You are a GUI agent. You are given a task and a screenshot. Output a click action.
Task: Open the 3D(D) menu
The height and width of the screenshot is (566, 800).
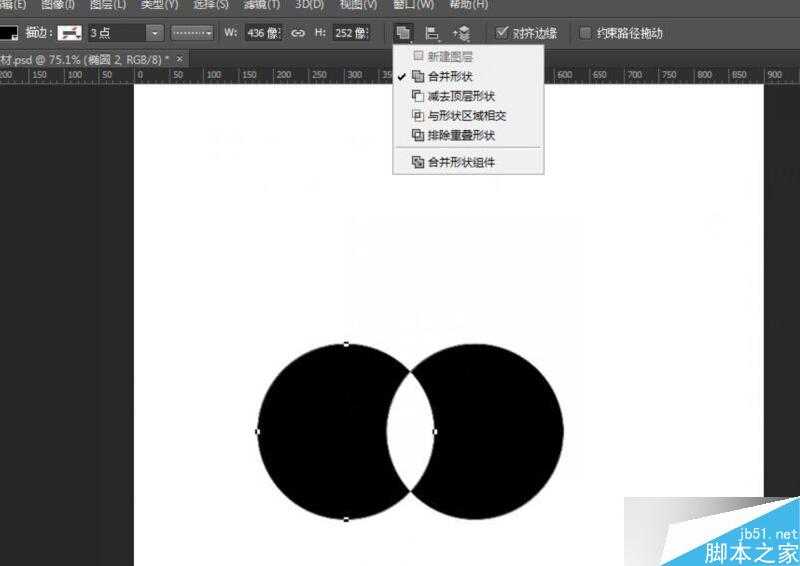coord(309,5)
